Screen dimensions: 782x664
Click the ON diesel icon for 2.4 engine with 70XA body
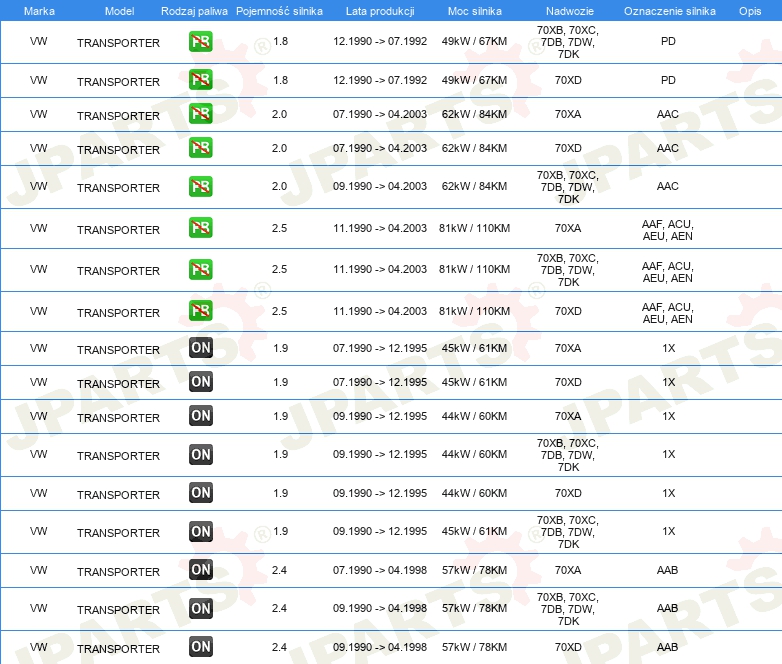point(200,570)
